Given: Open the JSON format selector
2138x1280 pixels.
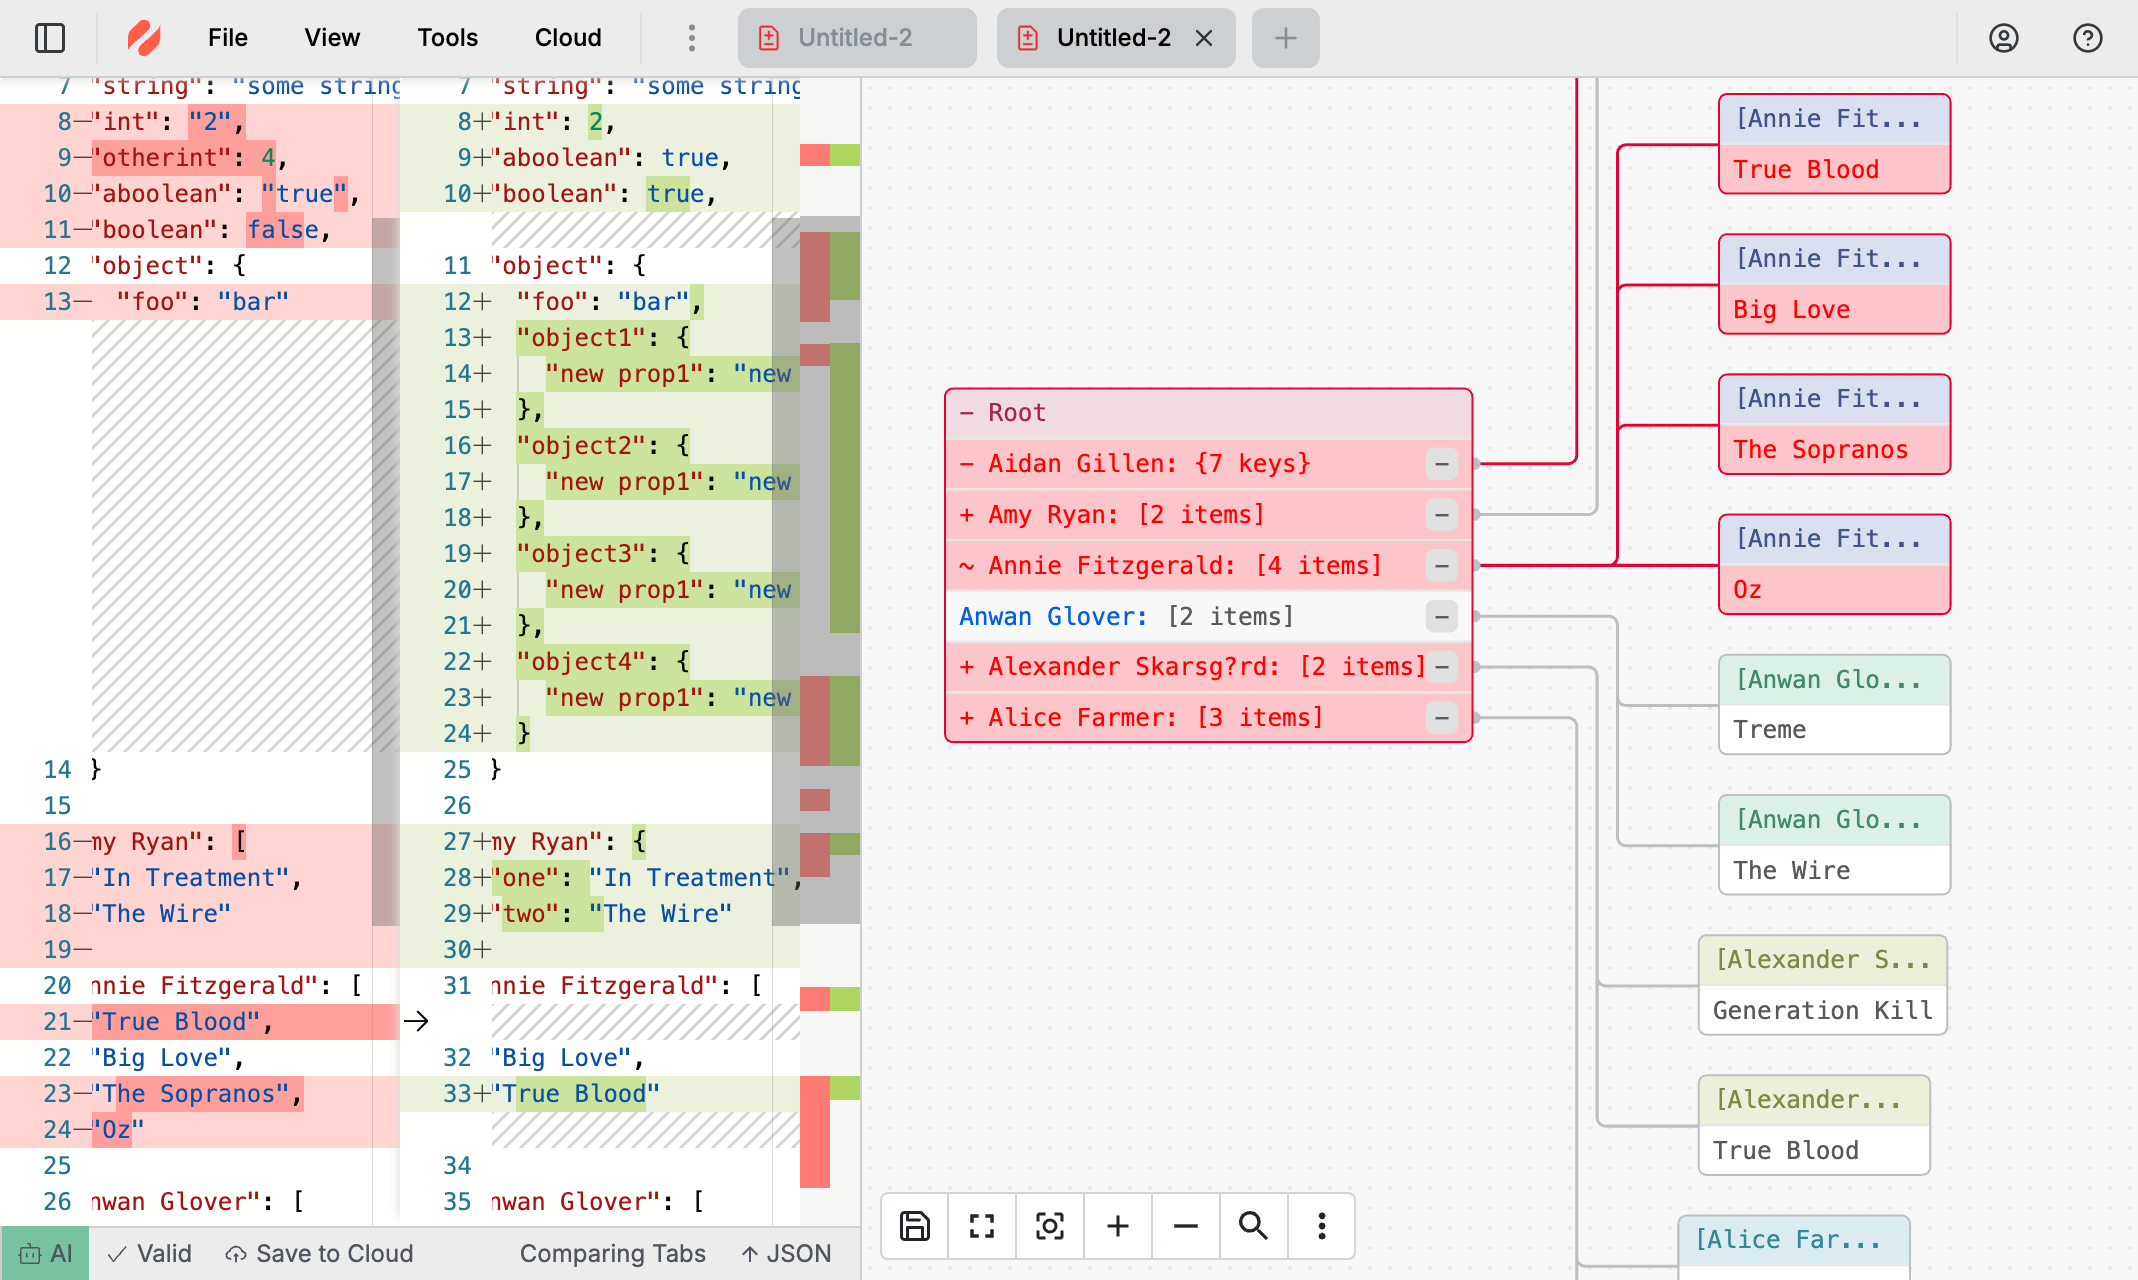Looking at the screenshot, I should click(786, 1253).
